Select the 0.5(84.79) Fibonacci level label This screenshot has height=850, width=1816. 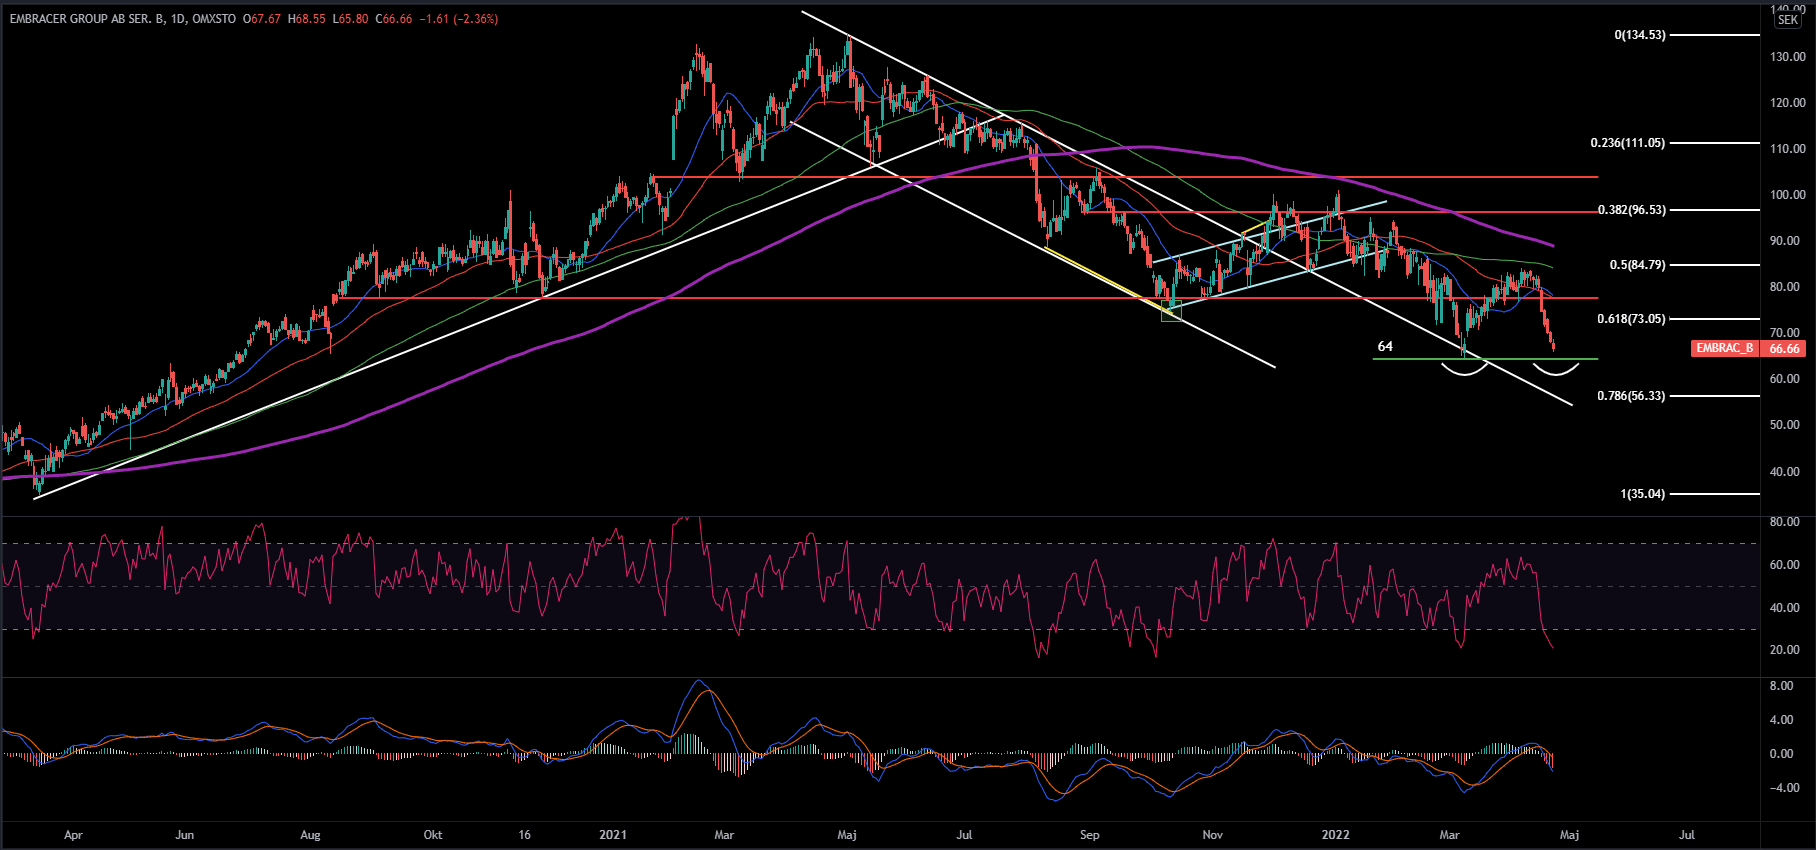[x=1637, y=265]
